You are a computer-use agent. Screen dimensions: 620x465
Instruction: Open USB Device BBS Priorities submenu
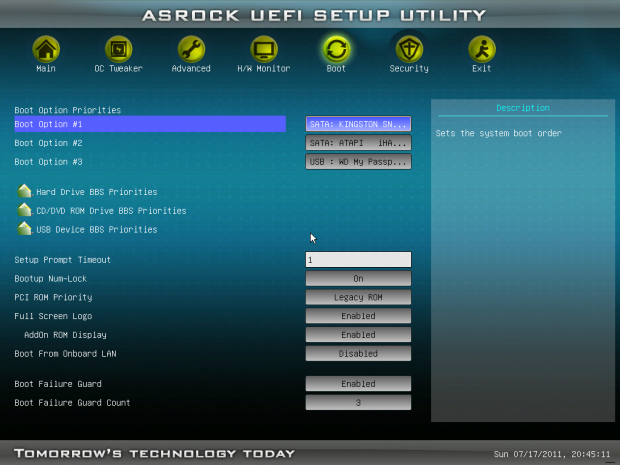coord(97,229)
